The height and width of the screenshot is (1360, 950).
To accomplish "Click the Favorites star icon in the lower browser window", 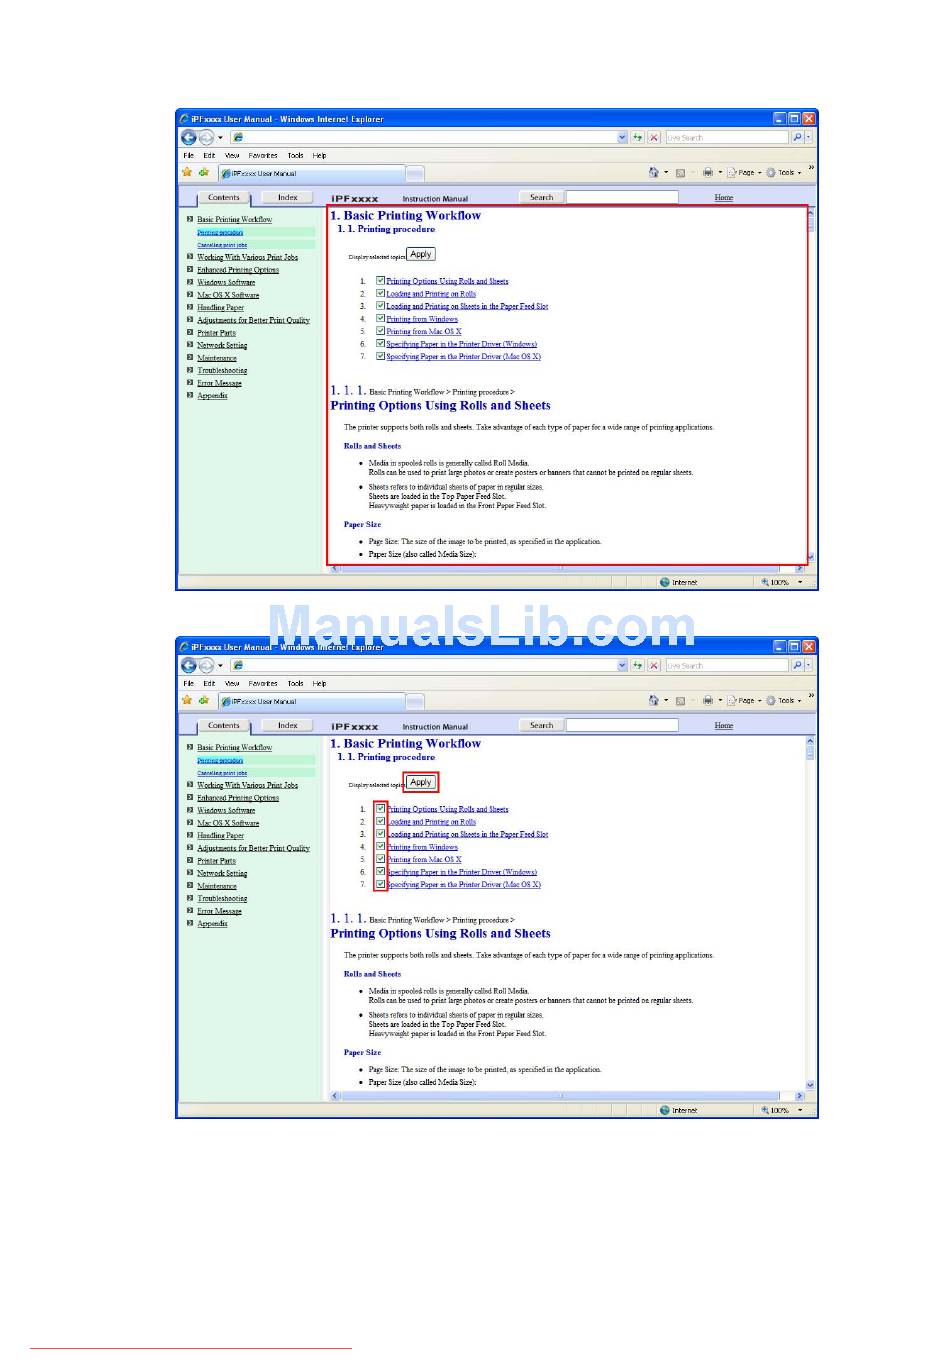I will click(187, 700).
